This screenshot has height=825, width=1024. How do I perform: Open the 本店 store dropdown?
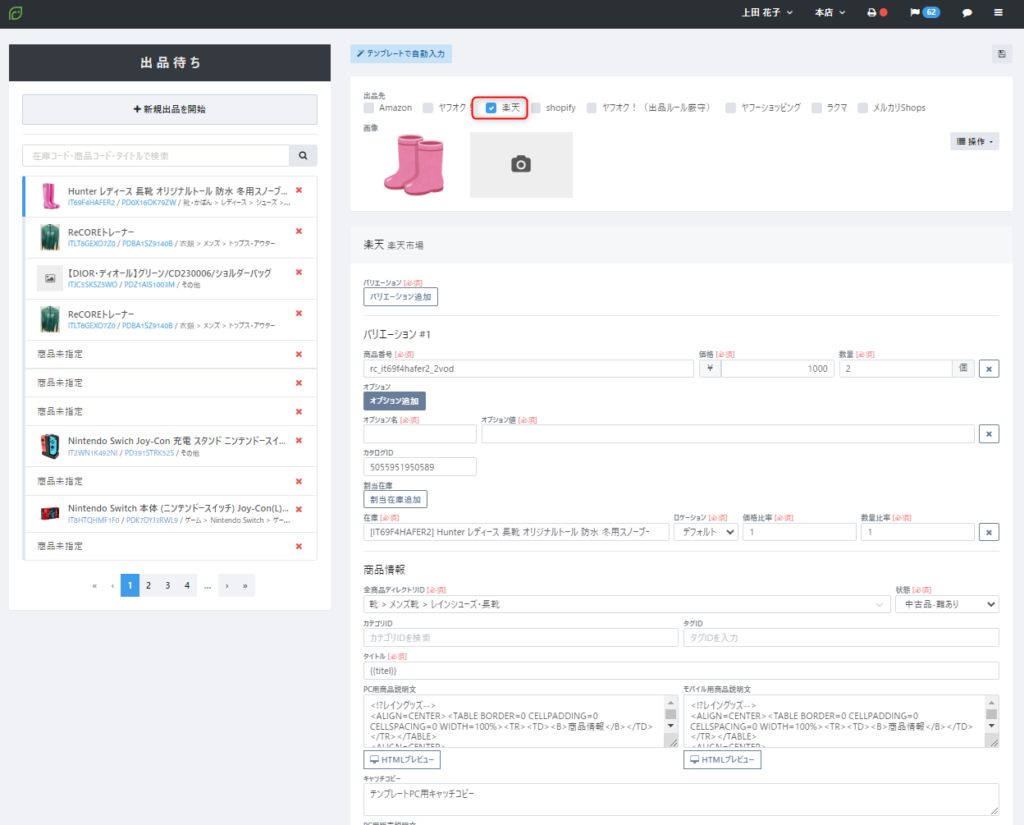pos(830,12)
